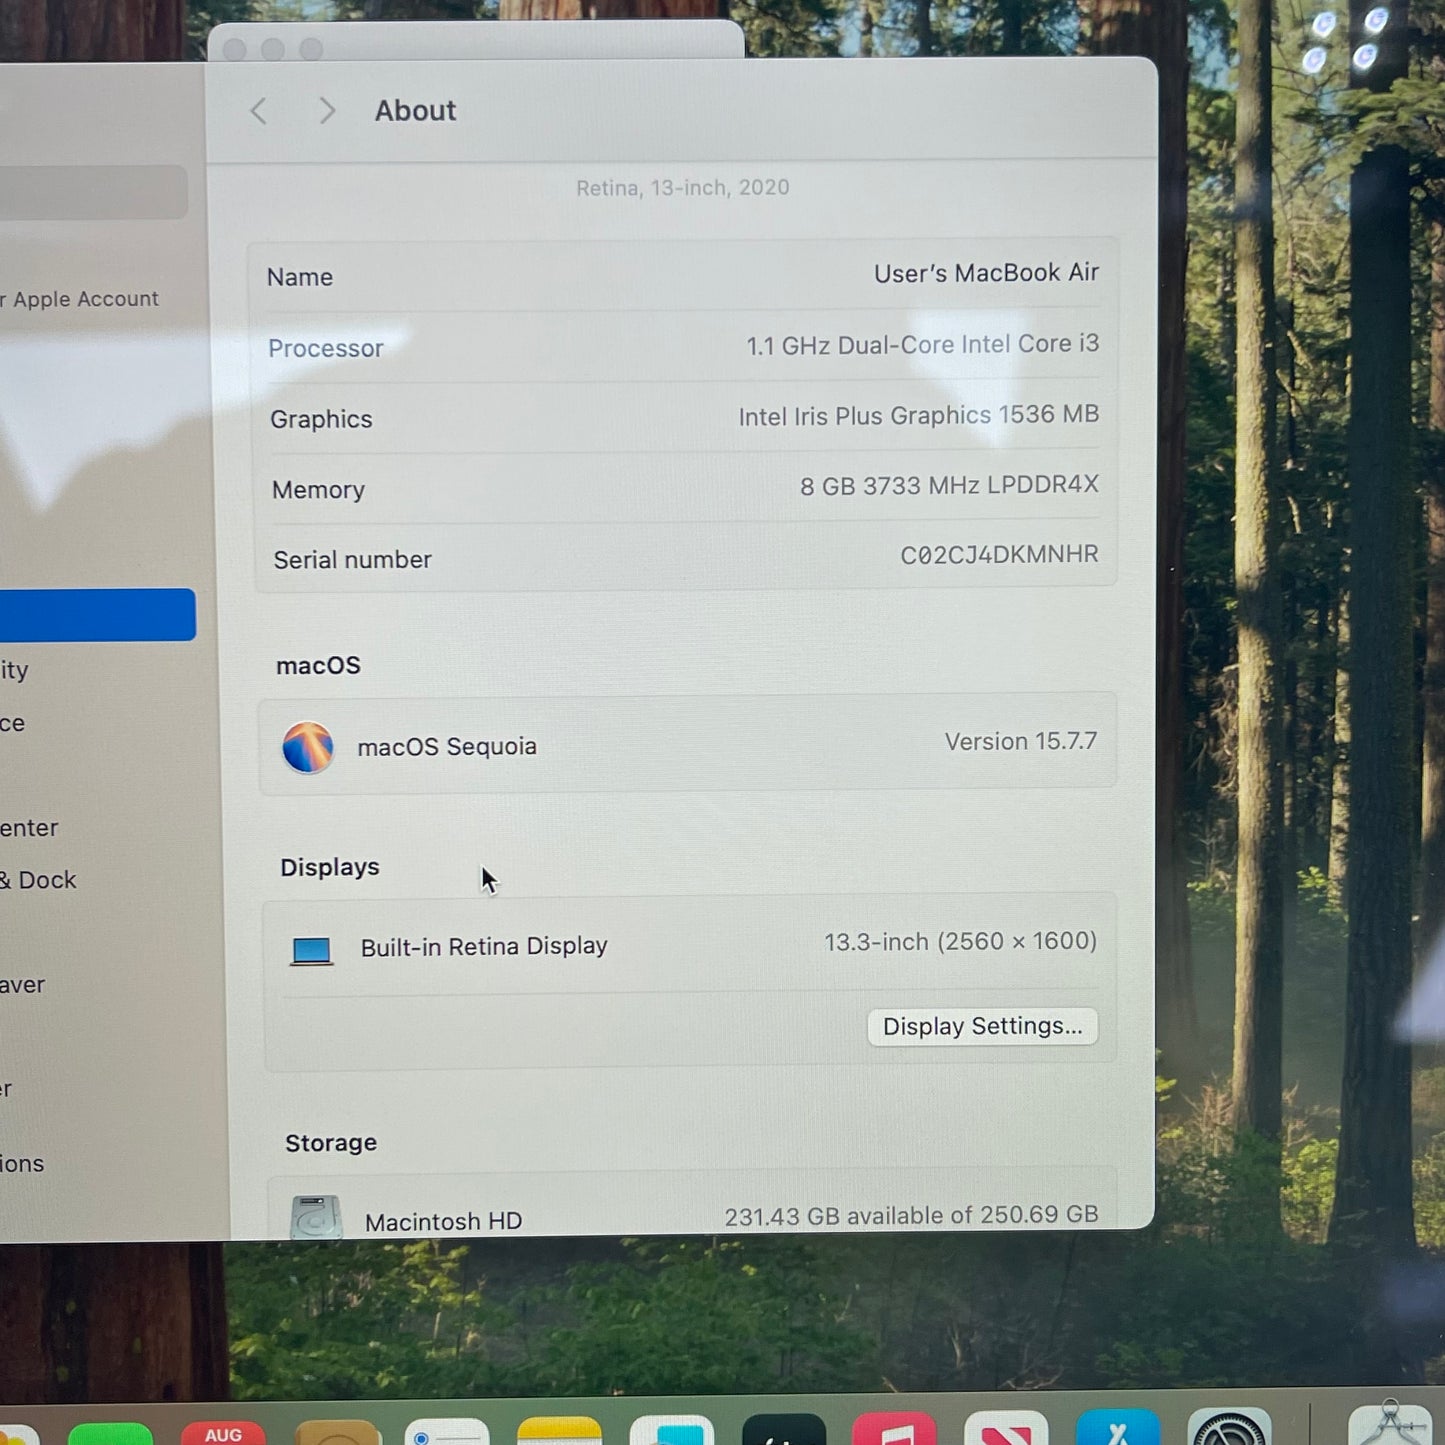Image resolution: width=1445 pixels, height=1445 pixels.
Task: Click "Version 15.7.7" text
Action: click(1021, 742)
